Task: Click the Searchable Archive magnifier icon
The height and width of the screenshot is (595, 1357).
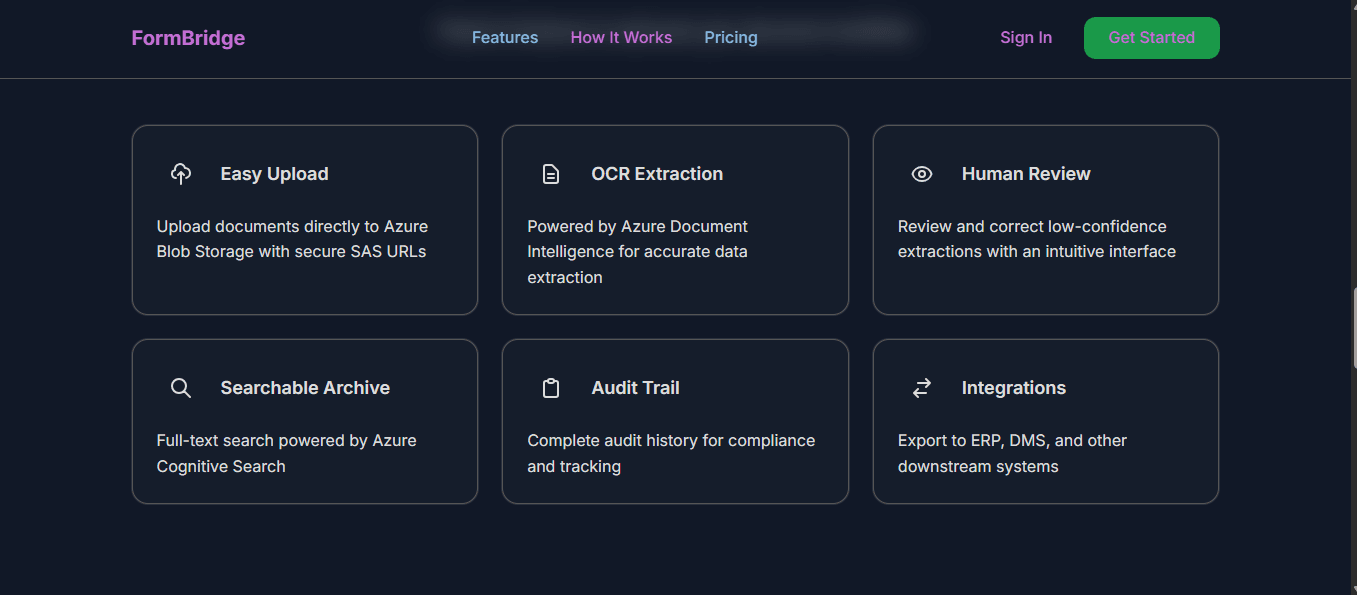Action: coord(181,388)
